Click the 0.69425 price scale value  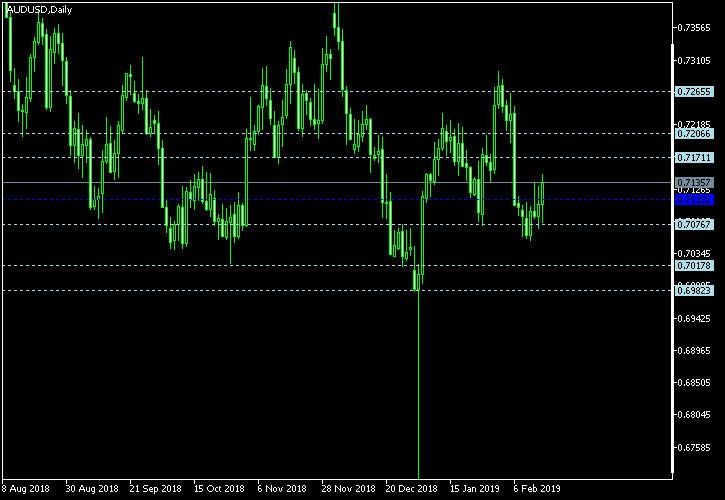point(694,319)
